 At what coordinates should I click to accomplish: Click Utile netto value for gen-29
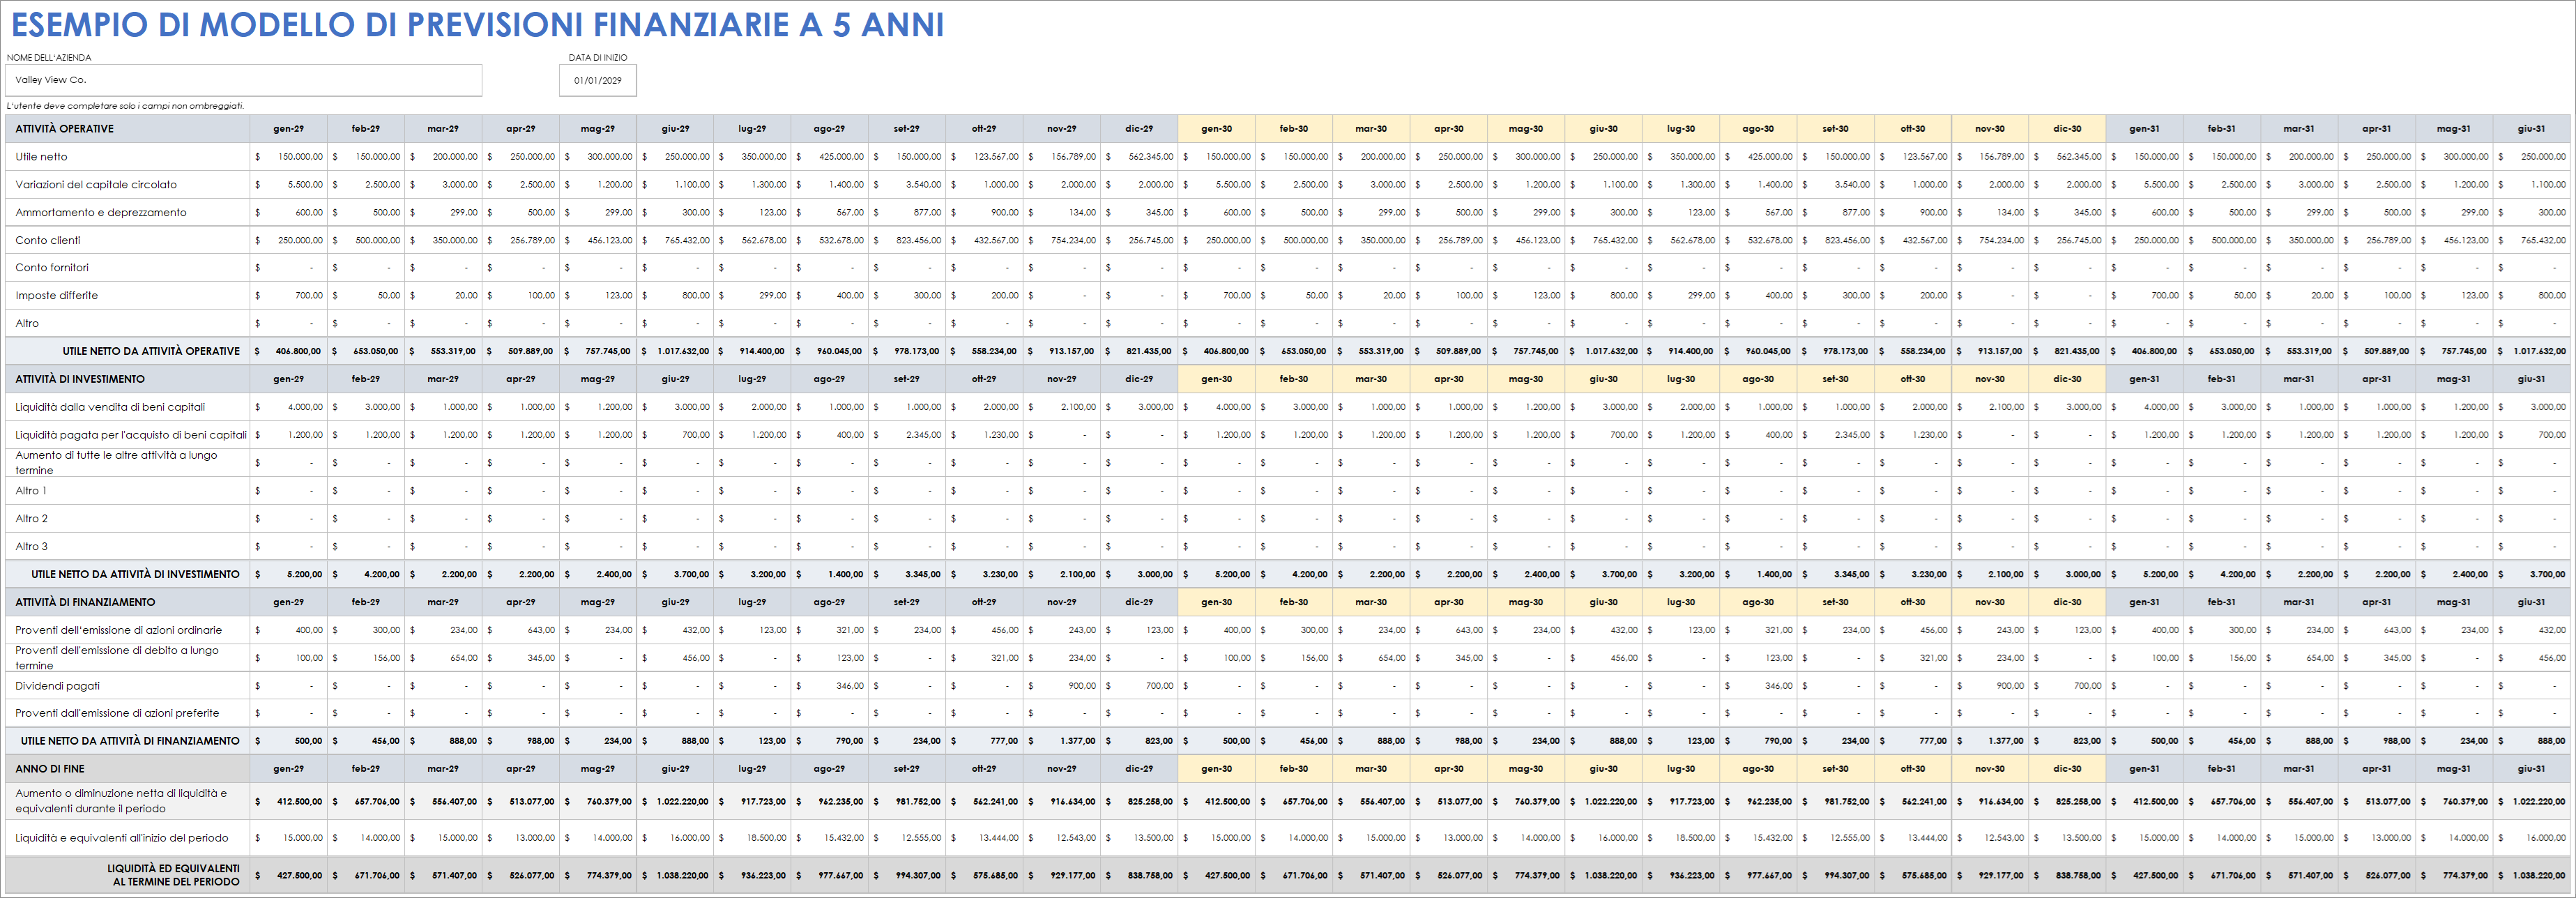click(289, 157)
